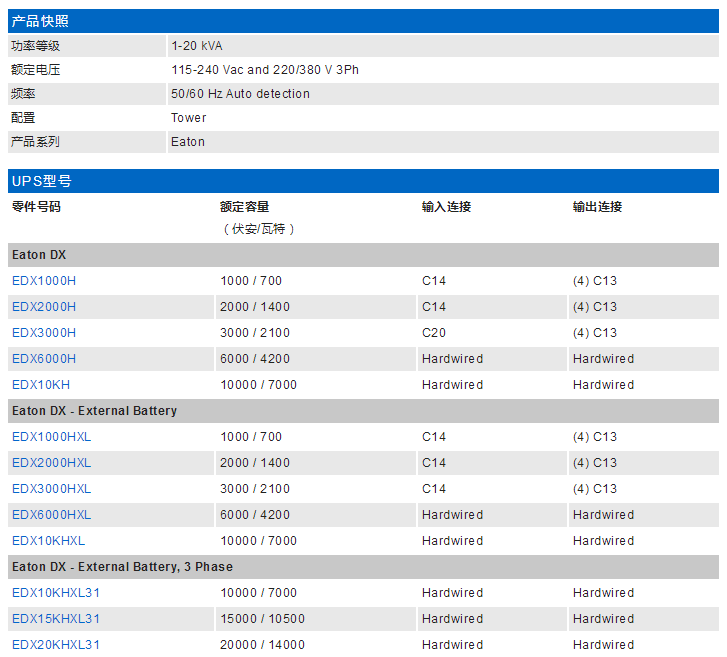Select the EDX3000HXL link
The image size is (727, 657).
pos(51,489)
